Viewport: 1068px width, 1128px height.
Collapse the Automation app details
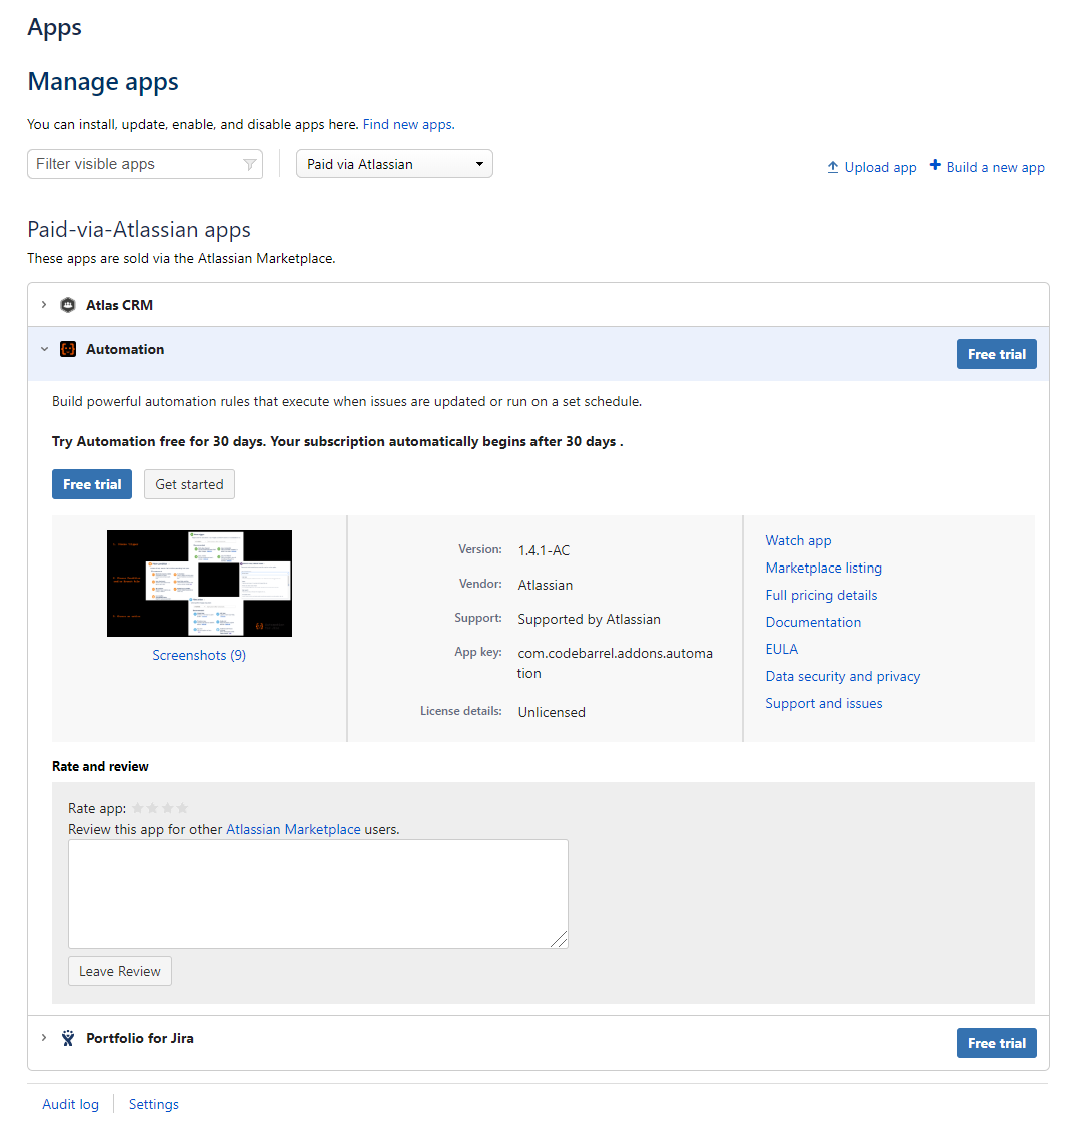44,349
